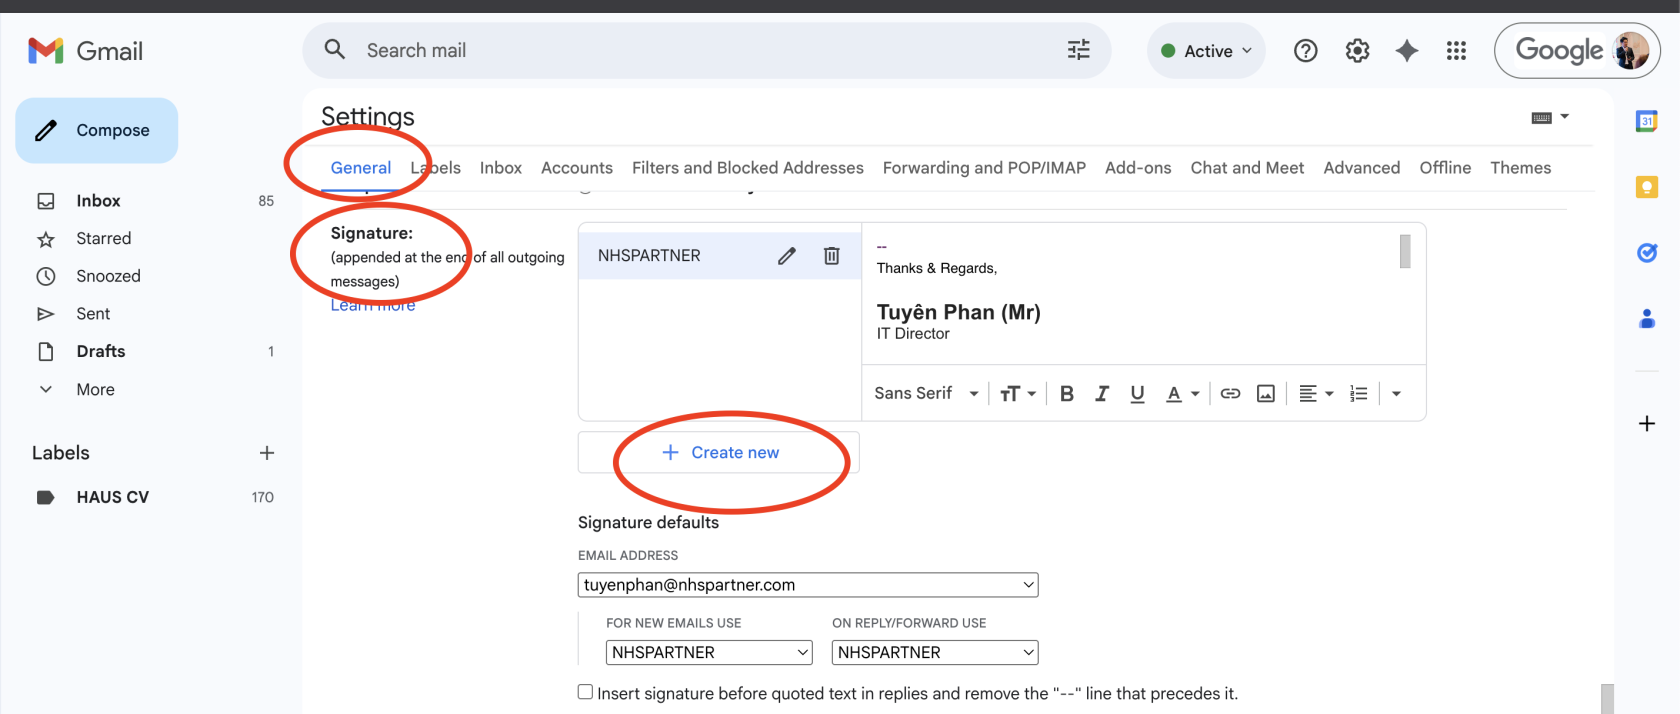Open the Filters and Blocked Addresses tab
Viewport: 1680px width, 714px height.
747,168
